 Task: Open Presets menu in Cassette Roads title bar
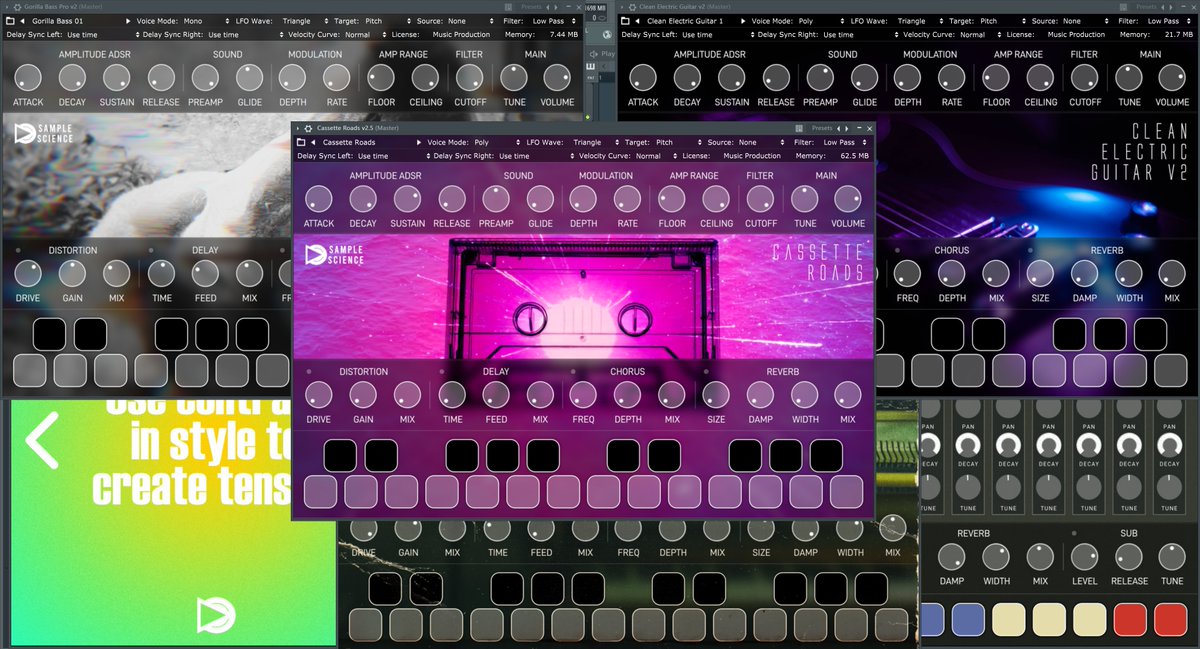[822, 128]
